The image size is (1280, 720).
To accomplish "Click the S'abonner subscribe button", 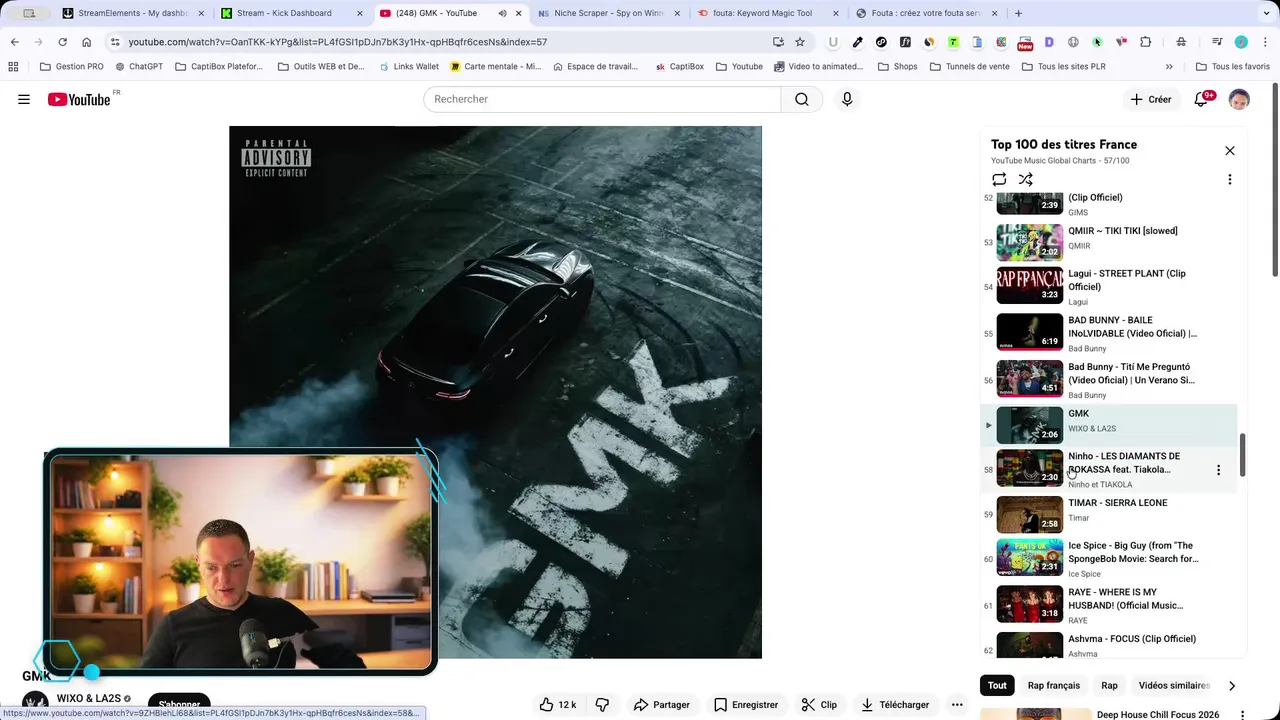I will [x=179, y=704].
